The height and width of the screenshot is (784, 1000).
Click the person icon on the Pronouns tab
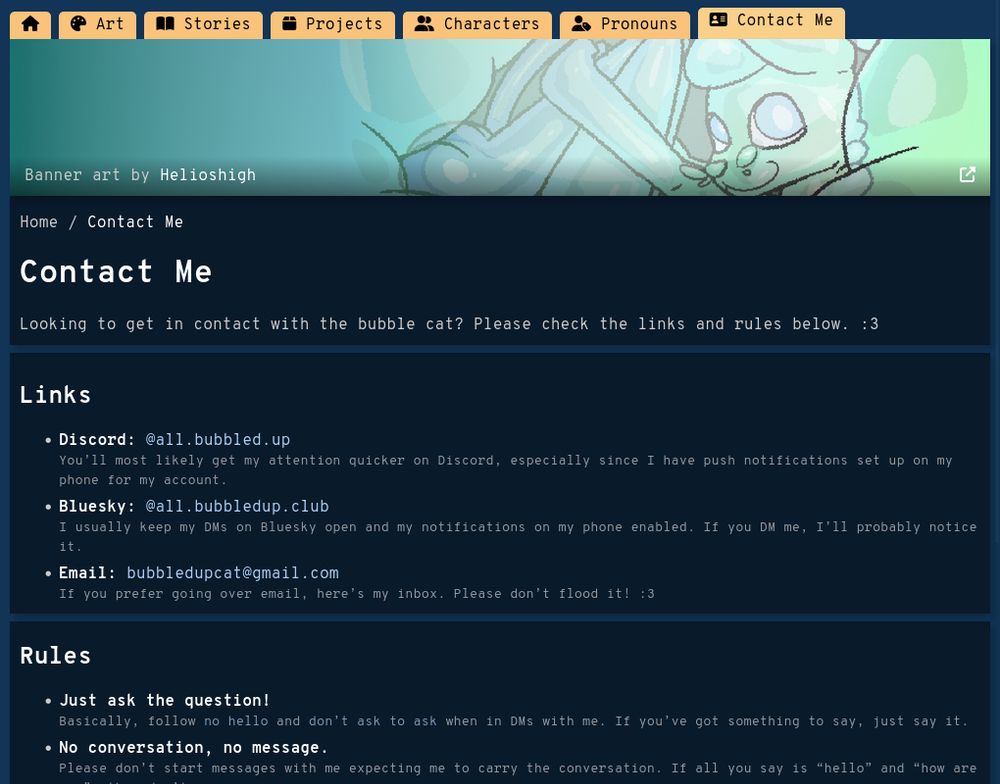[581, 24]
